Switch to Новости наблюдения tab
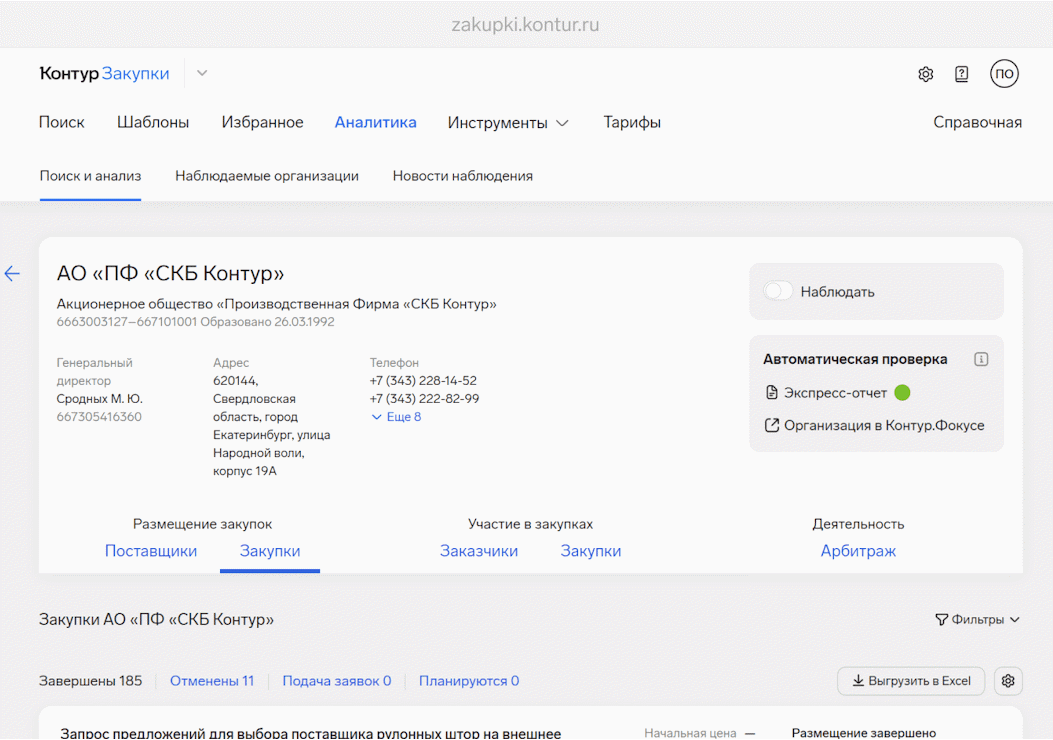 coord(463,176)
